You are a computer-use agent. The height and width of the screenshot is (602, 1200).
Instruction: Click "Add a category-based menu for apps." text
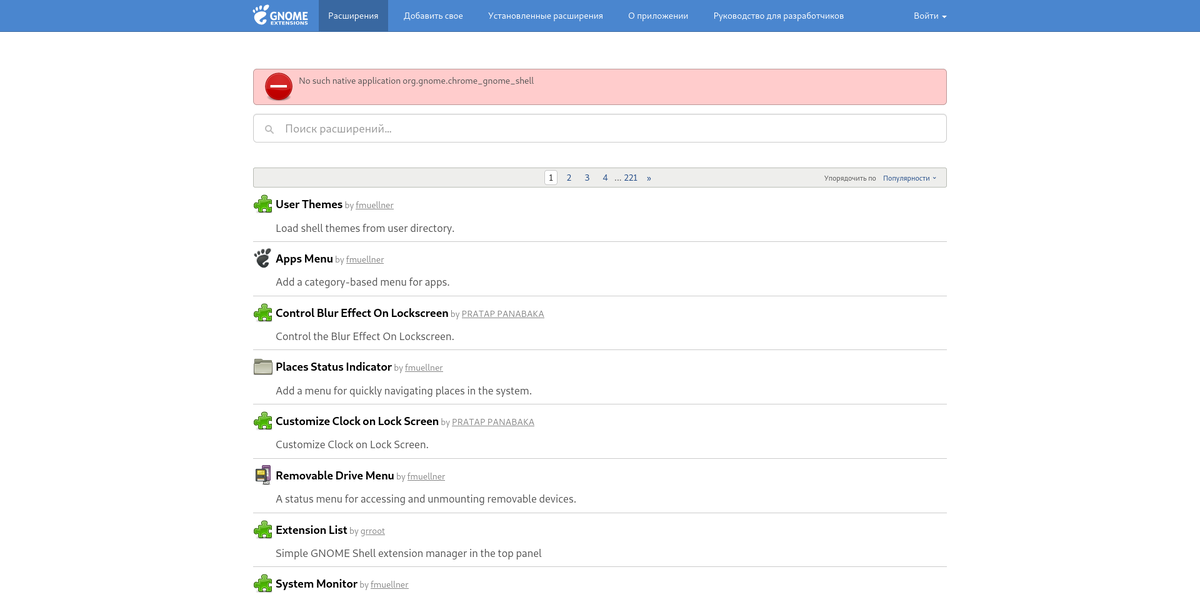coord(363,282)
